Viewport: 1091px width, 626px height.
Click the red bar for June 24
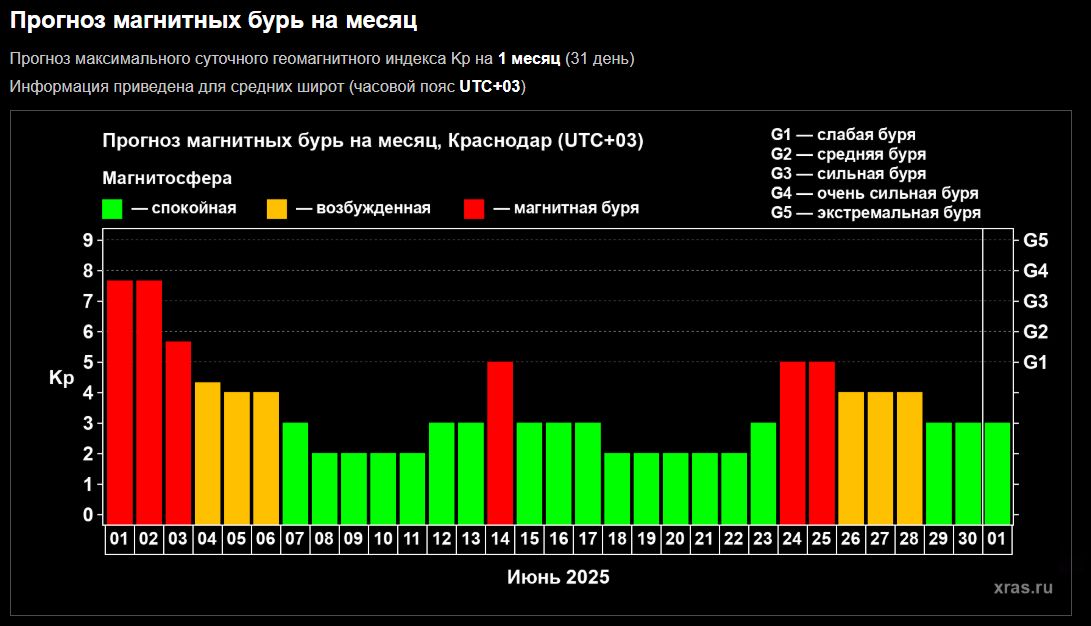click(792, 441)
